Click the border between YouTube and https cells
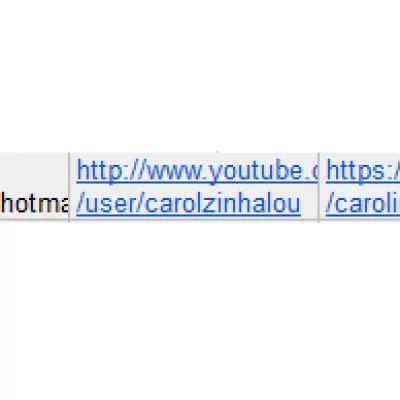The width and height of the screenshot is (400, 400). coord(319,186)
